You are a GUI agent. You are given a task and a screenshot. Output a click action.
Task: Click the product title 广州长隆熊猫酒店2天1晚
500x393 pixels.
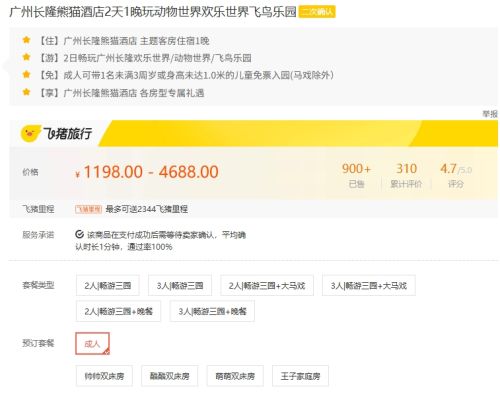click(153, 12)
